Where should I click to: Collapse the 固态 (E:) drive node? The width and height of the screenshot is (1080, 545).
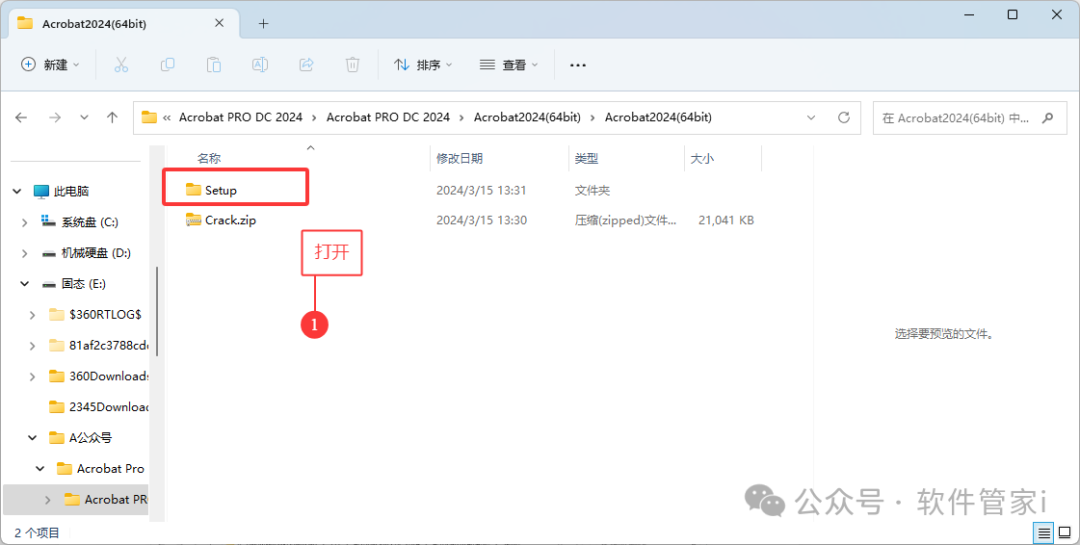[25, 284]
